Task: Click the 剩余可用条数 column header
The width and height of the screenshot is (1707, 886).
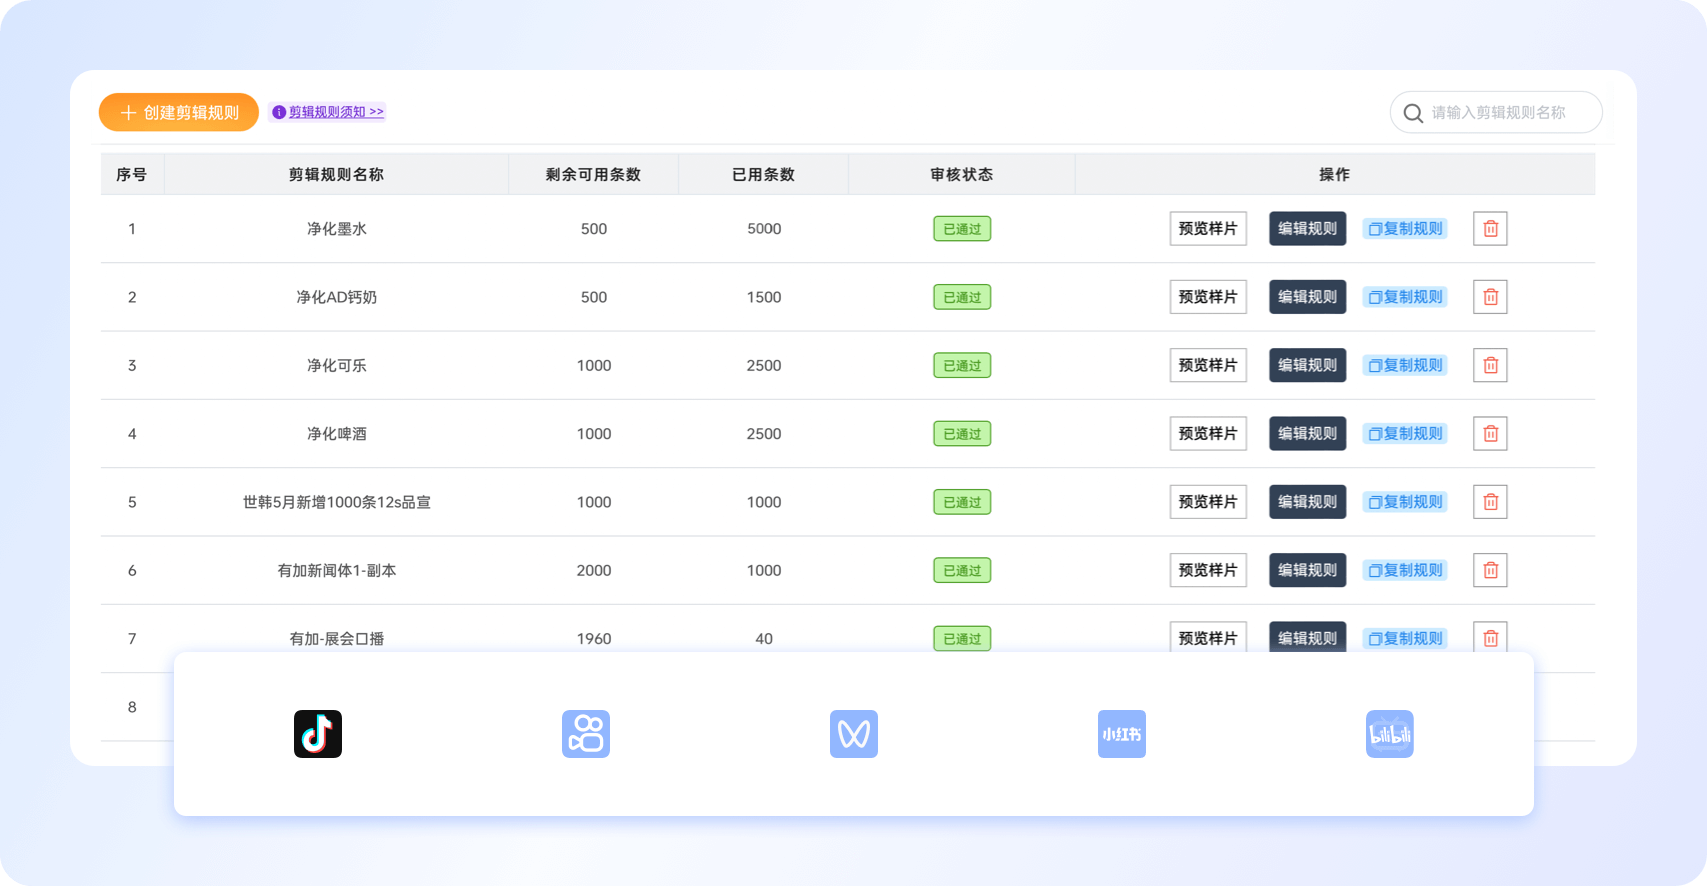Action: (x=593, y=174)
